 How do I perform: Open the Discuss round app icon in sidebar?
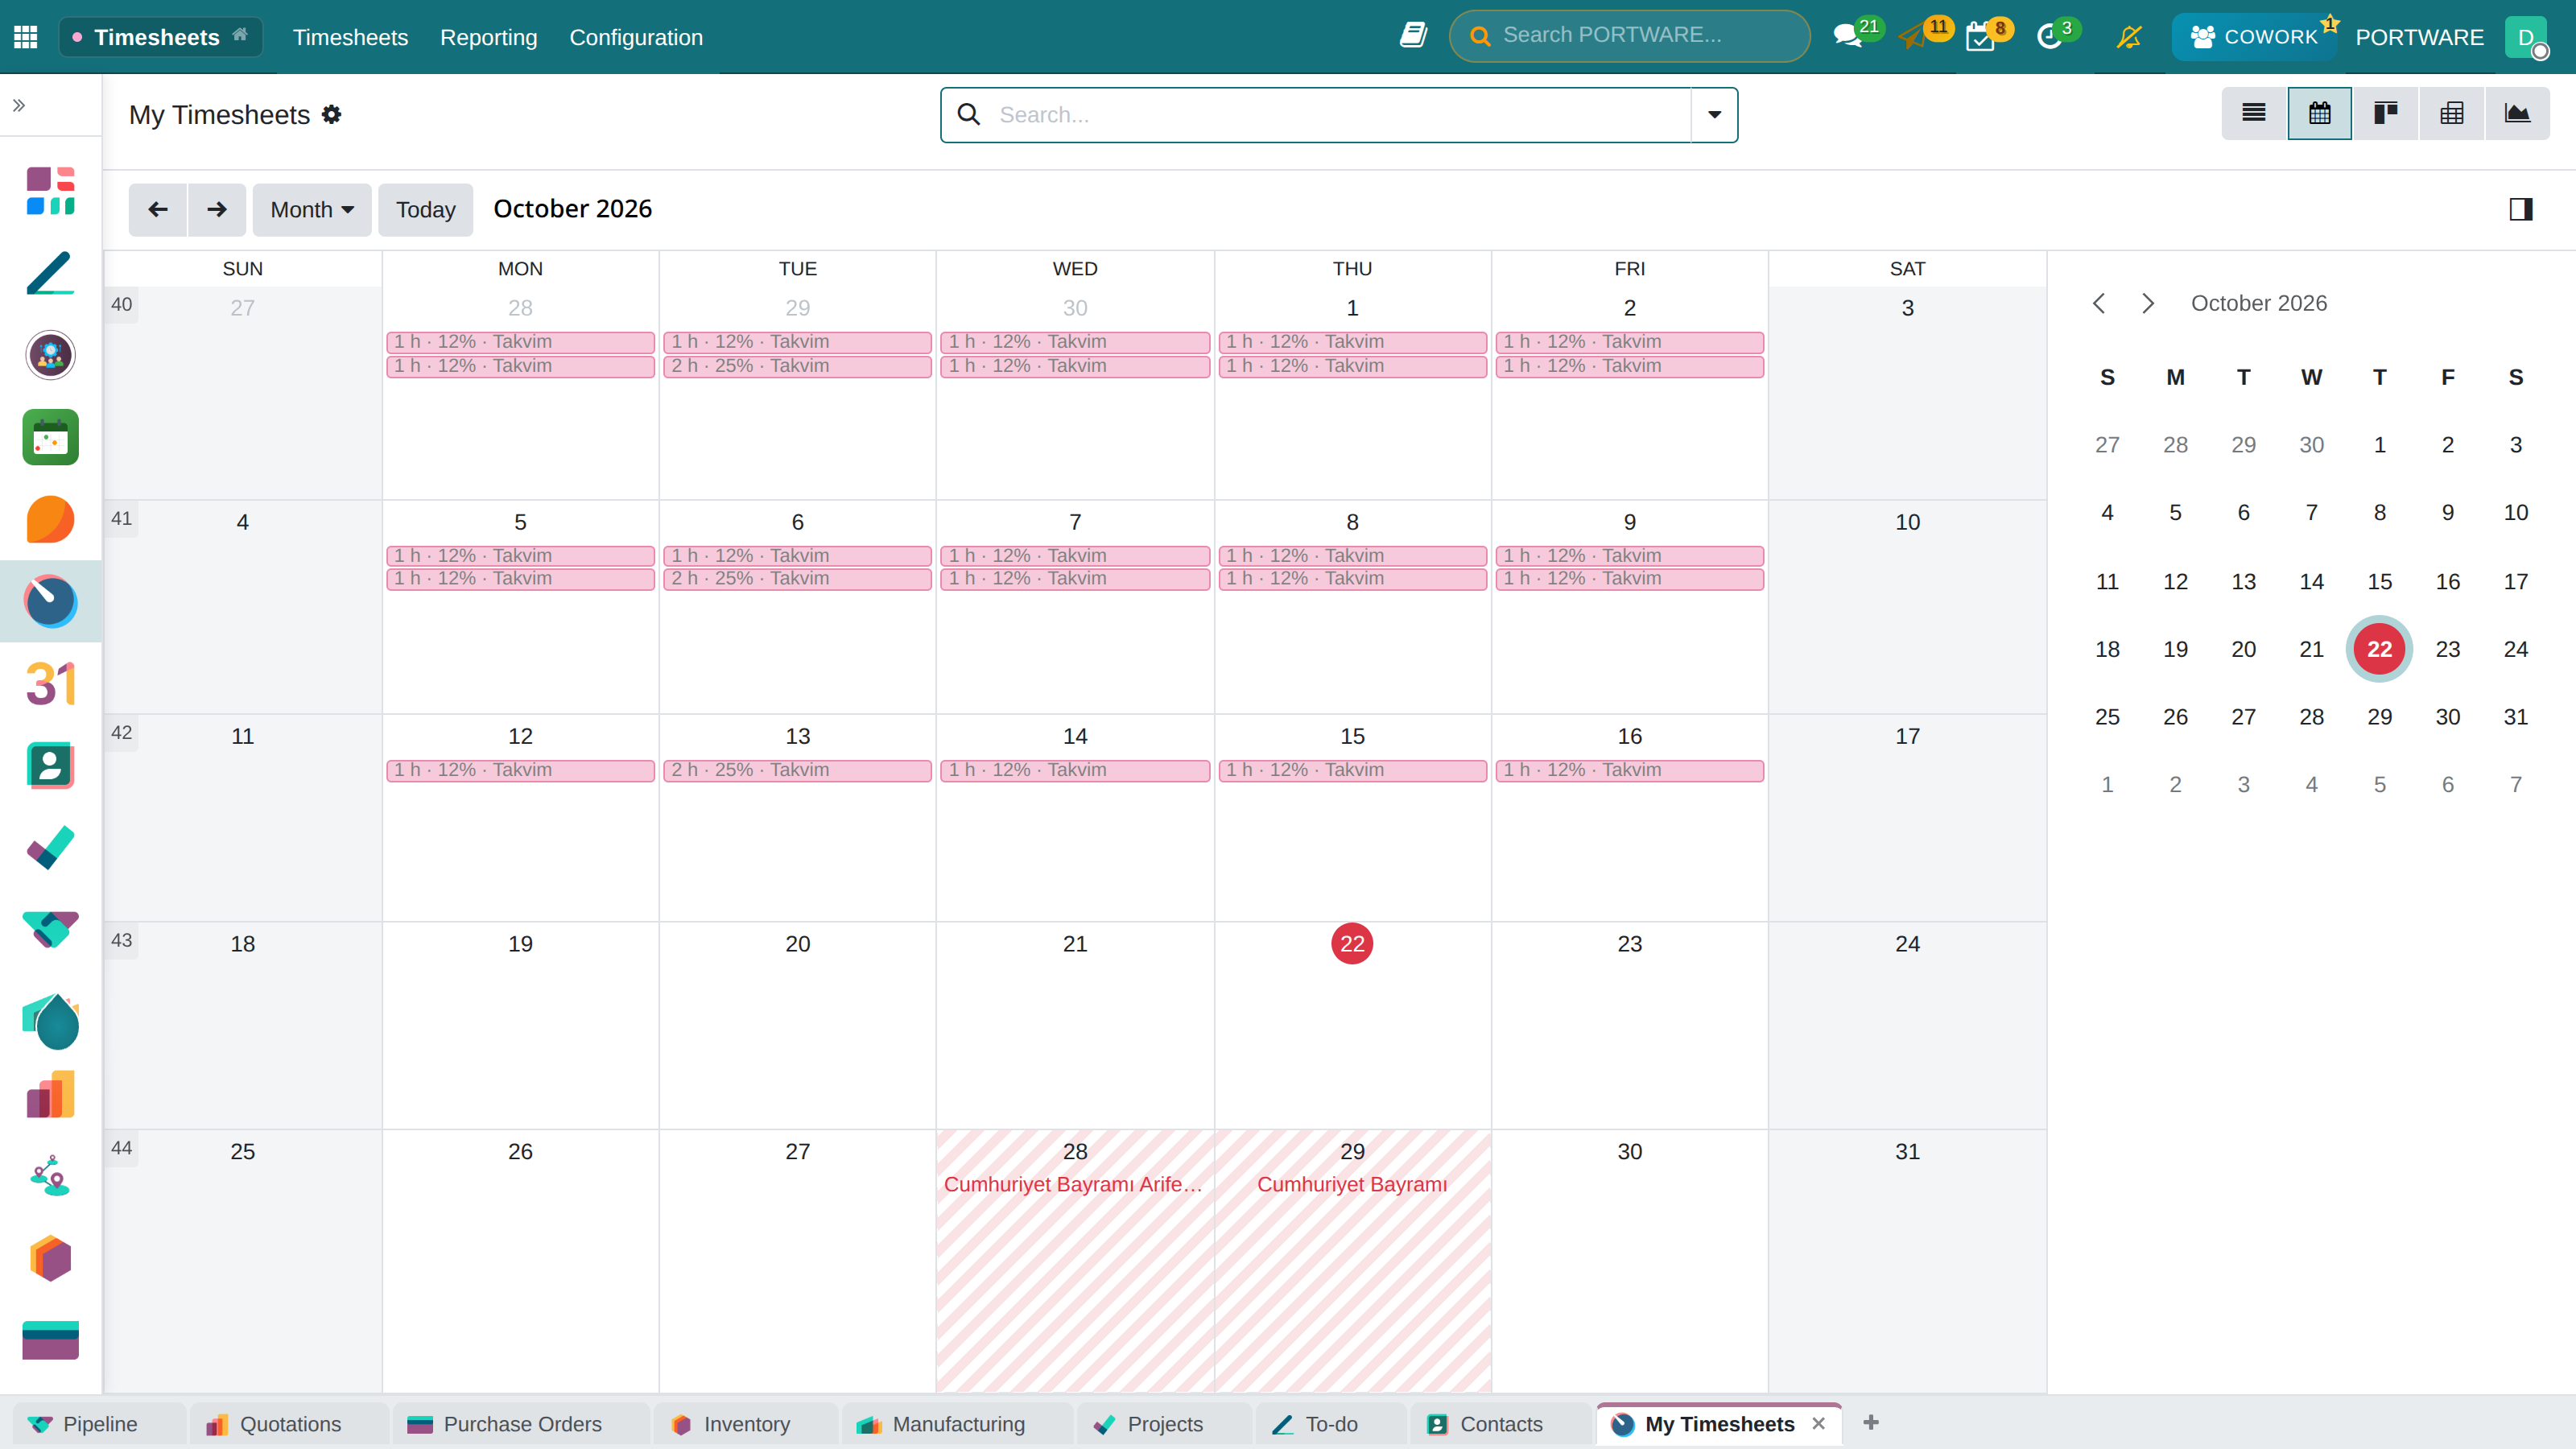51,355
